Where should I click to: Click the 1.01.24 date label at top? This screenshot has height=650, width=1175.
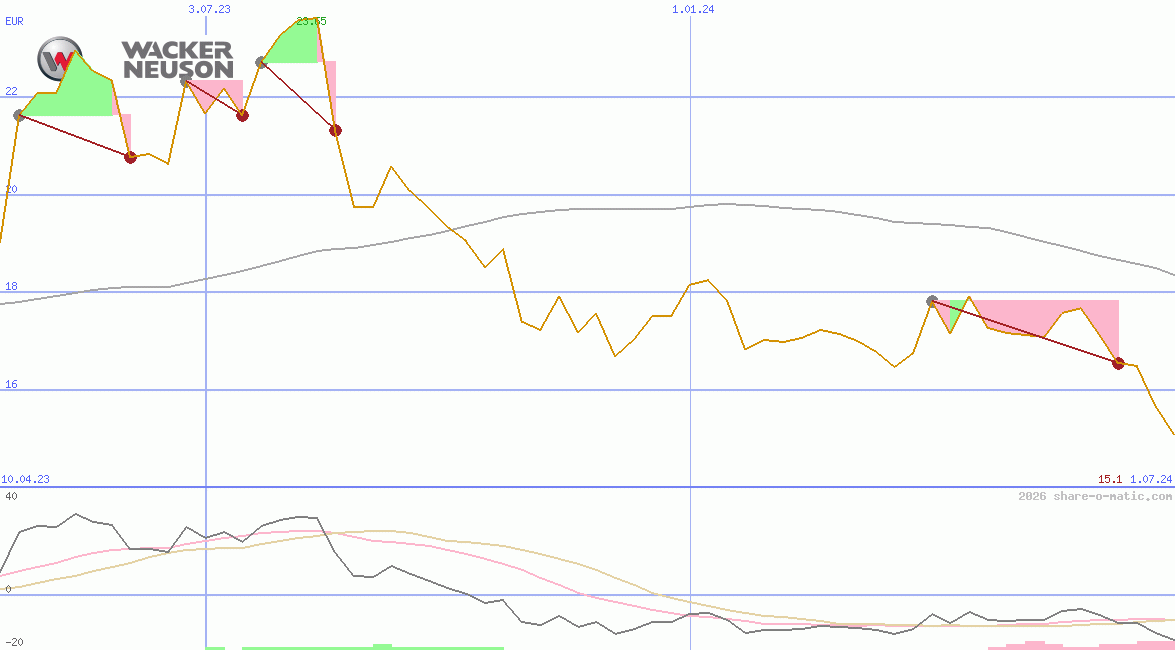[692, 9]
